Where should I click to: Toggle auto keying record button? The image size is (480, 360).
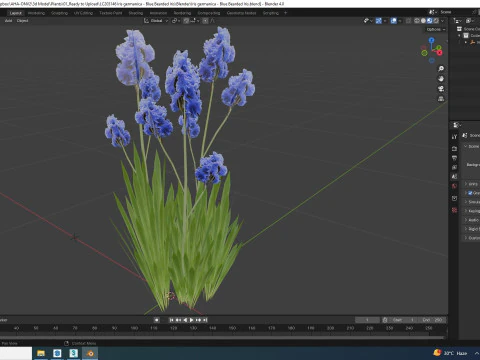click(156, 320)
